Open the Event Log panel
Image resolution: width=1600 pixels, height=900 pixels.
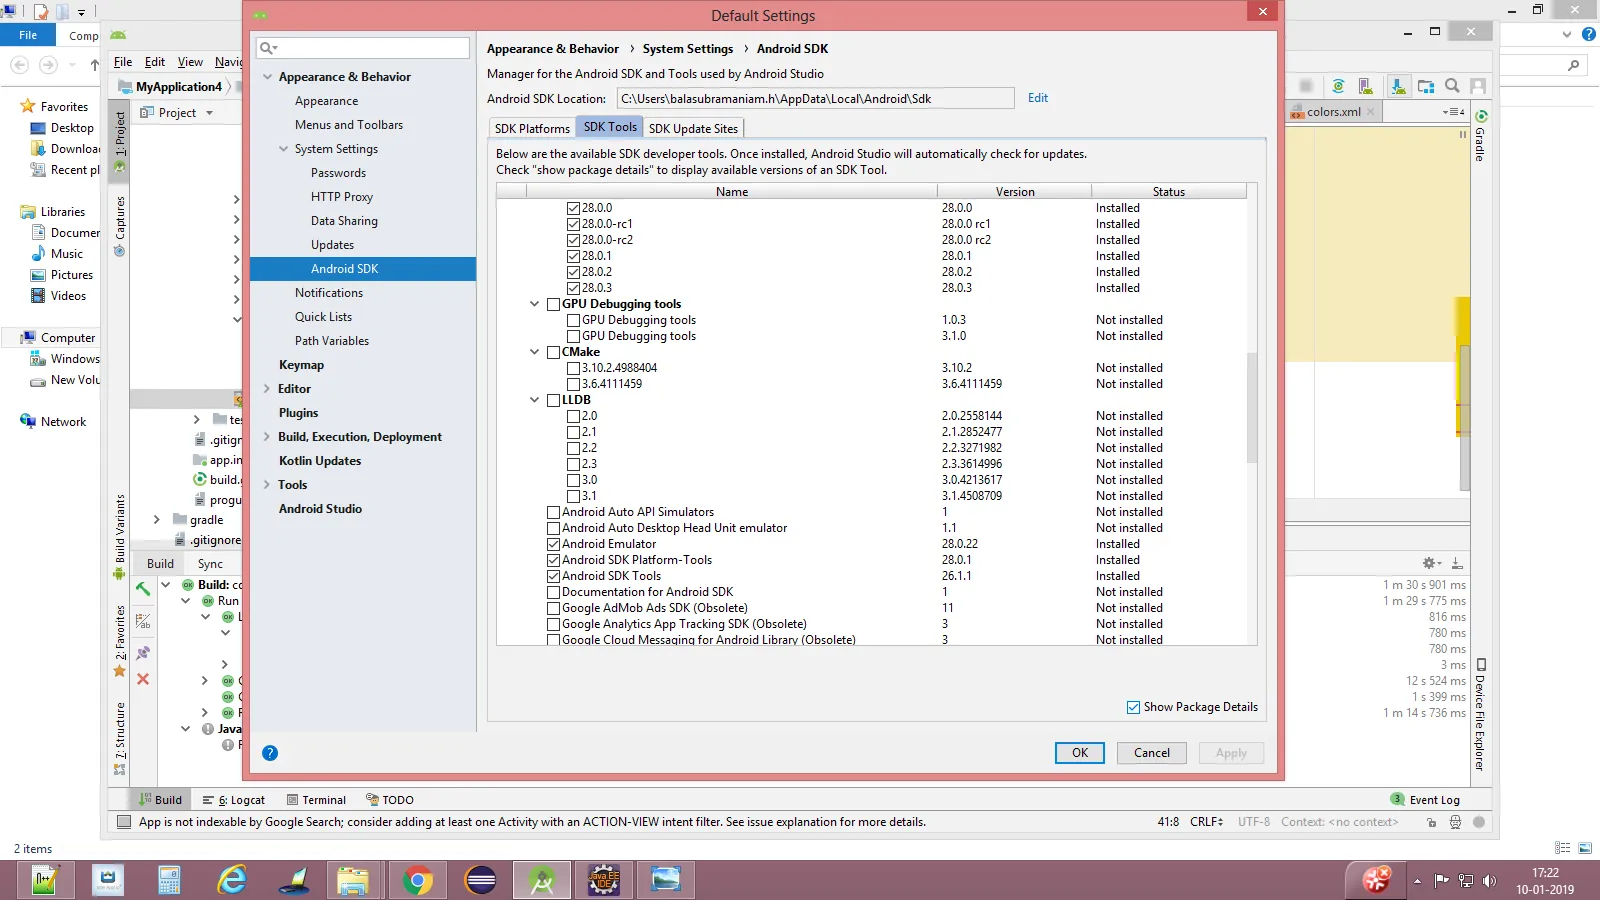click(x=1426, y=800)
